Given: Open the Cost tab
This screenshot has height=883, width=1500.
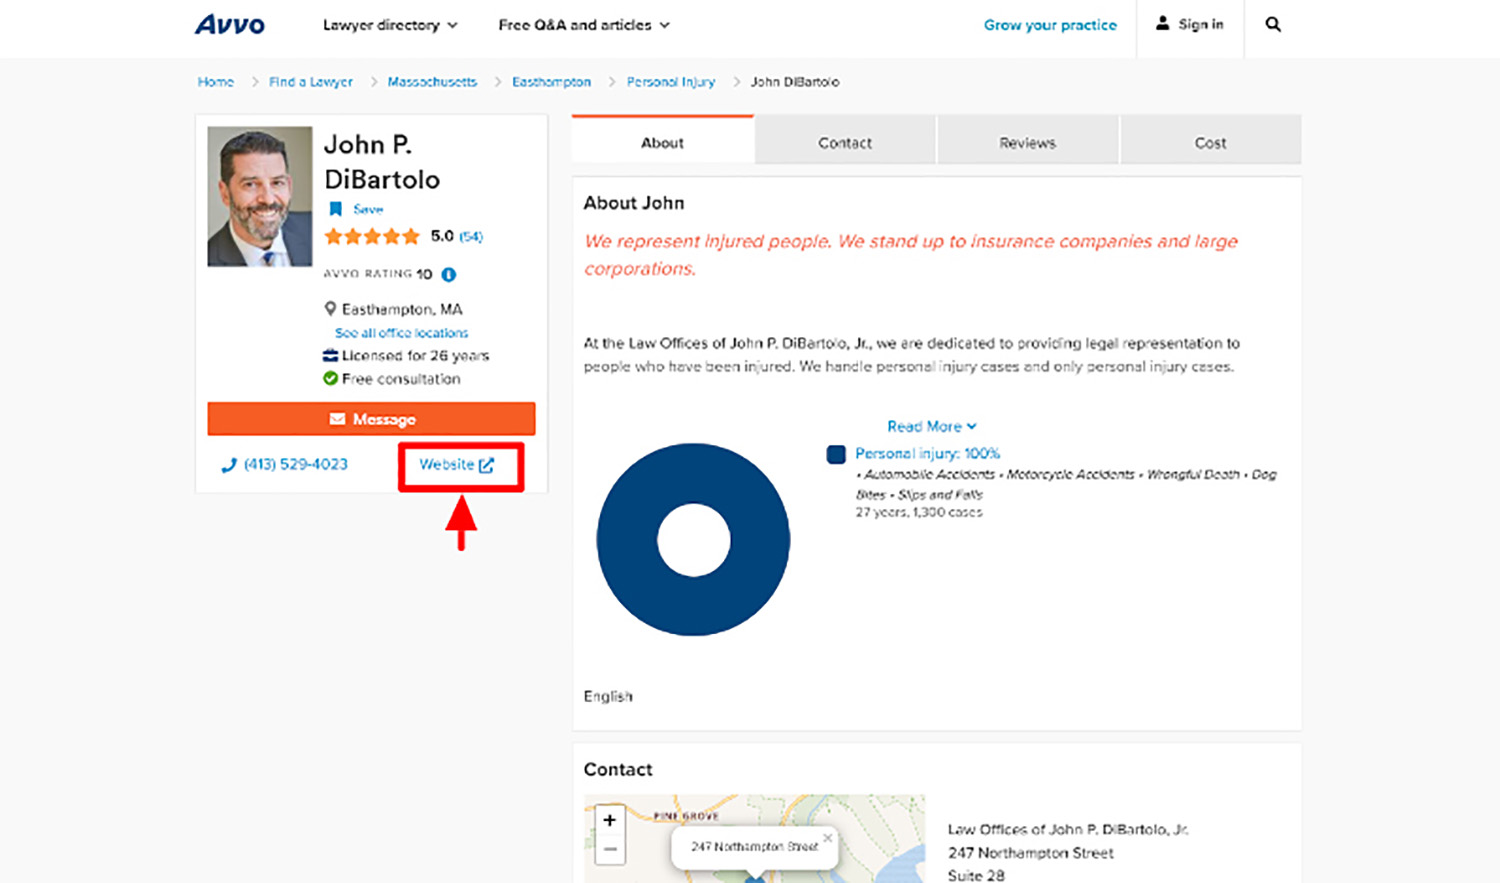Looking at the screenshot, I should [x=1210, y=141].
